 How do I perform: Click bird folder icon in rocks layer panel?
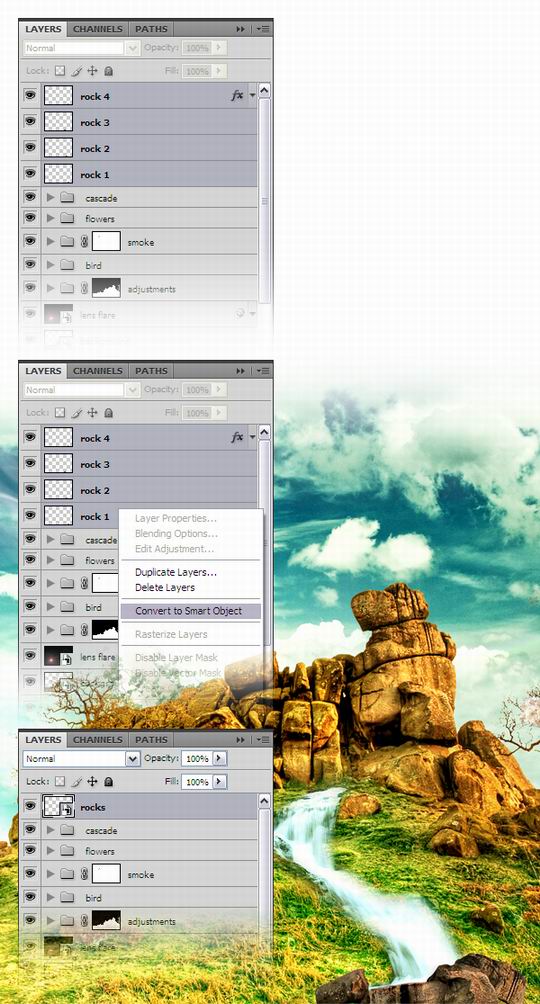coord(68,898)
